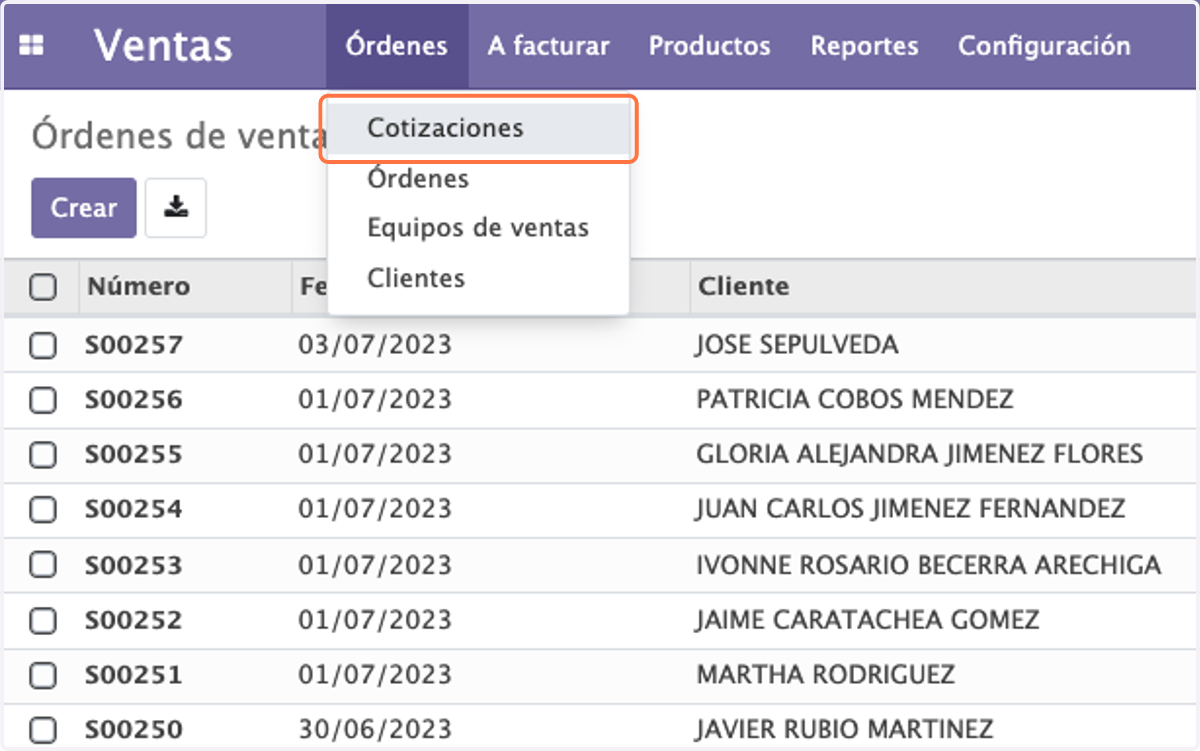
Task: Open the apps grid menu icon
Action: pyautogui.click(x=32, y=46)
